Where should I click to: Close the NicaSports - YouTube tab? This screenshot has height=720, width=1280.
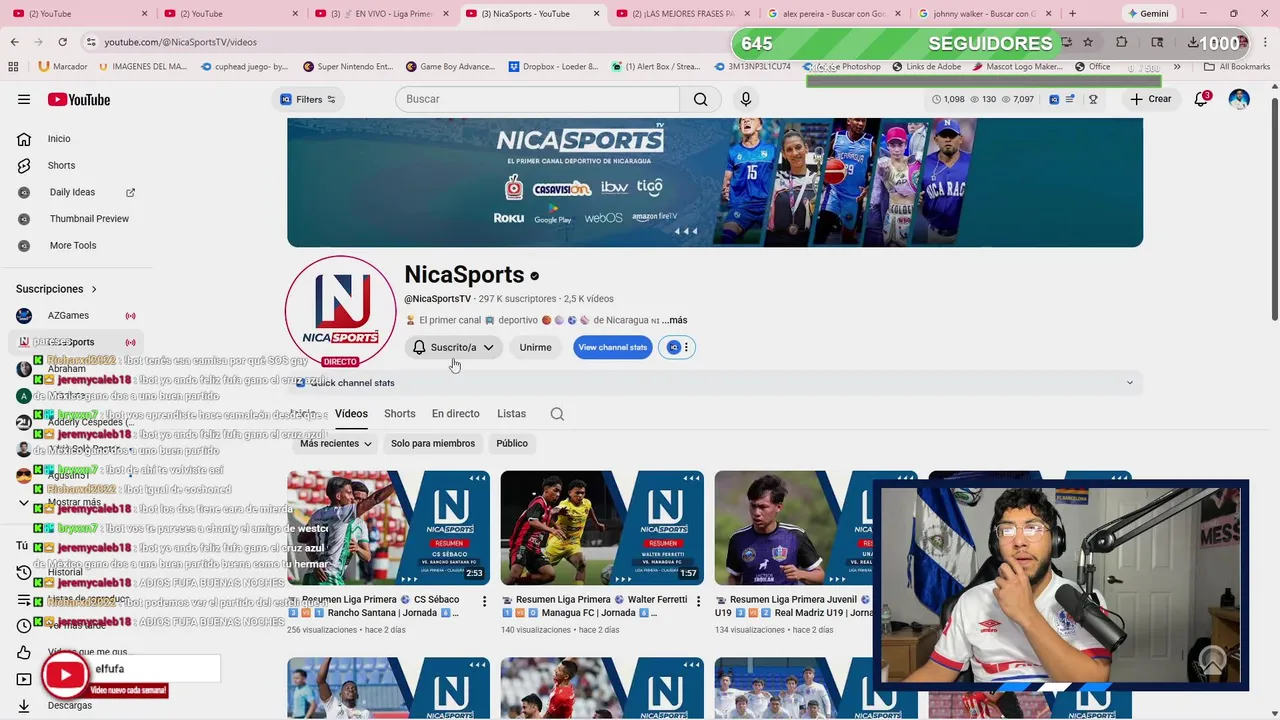click(x=597, y=14)
